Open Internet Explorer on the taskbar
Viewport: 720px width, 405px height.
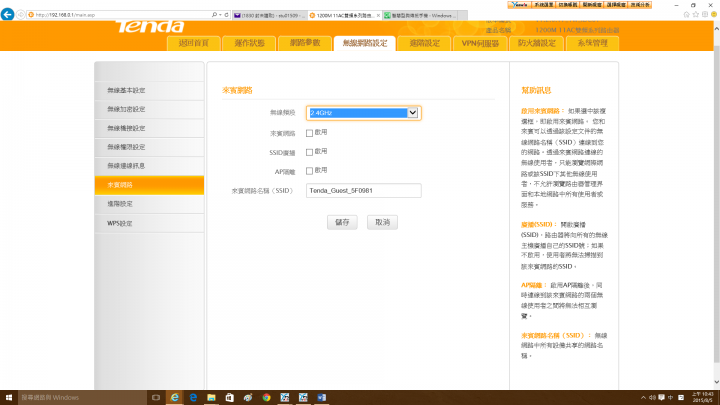[174, 398]
